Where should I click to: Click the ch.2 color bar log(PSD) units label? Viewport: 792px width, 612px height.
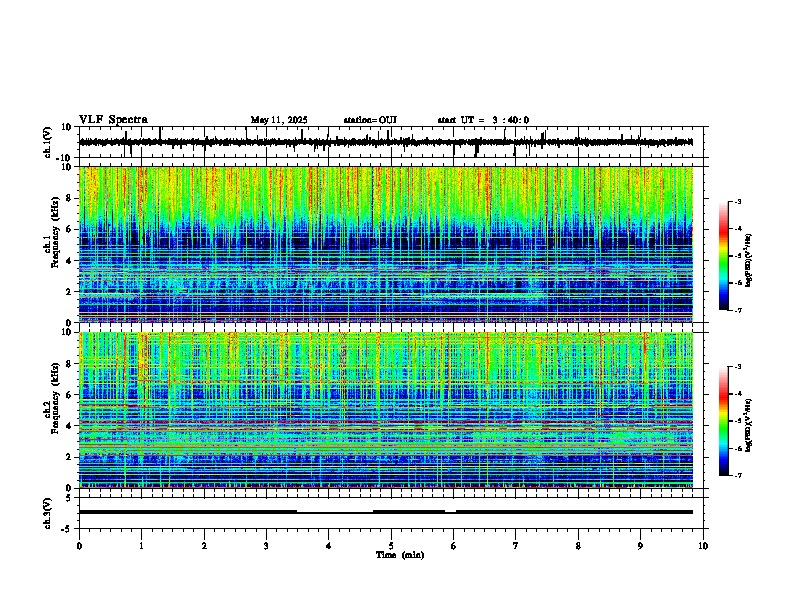749,425
